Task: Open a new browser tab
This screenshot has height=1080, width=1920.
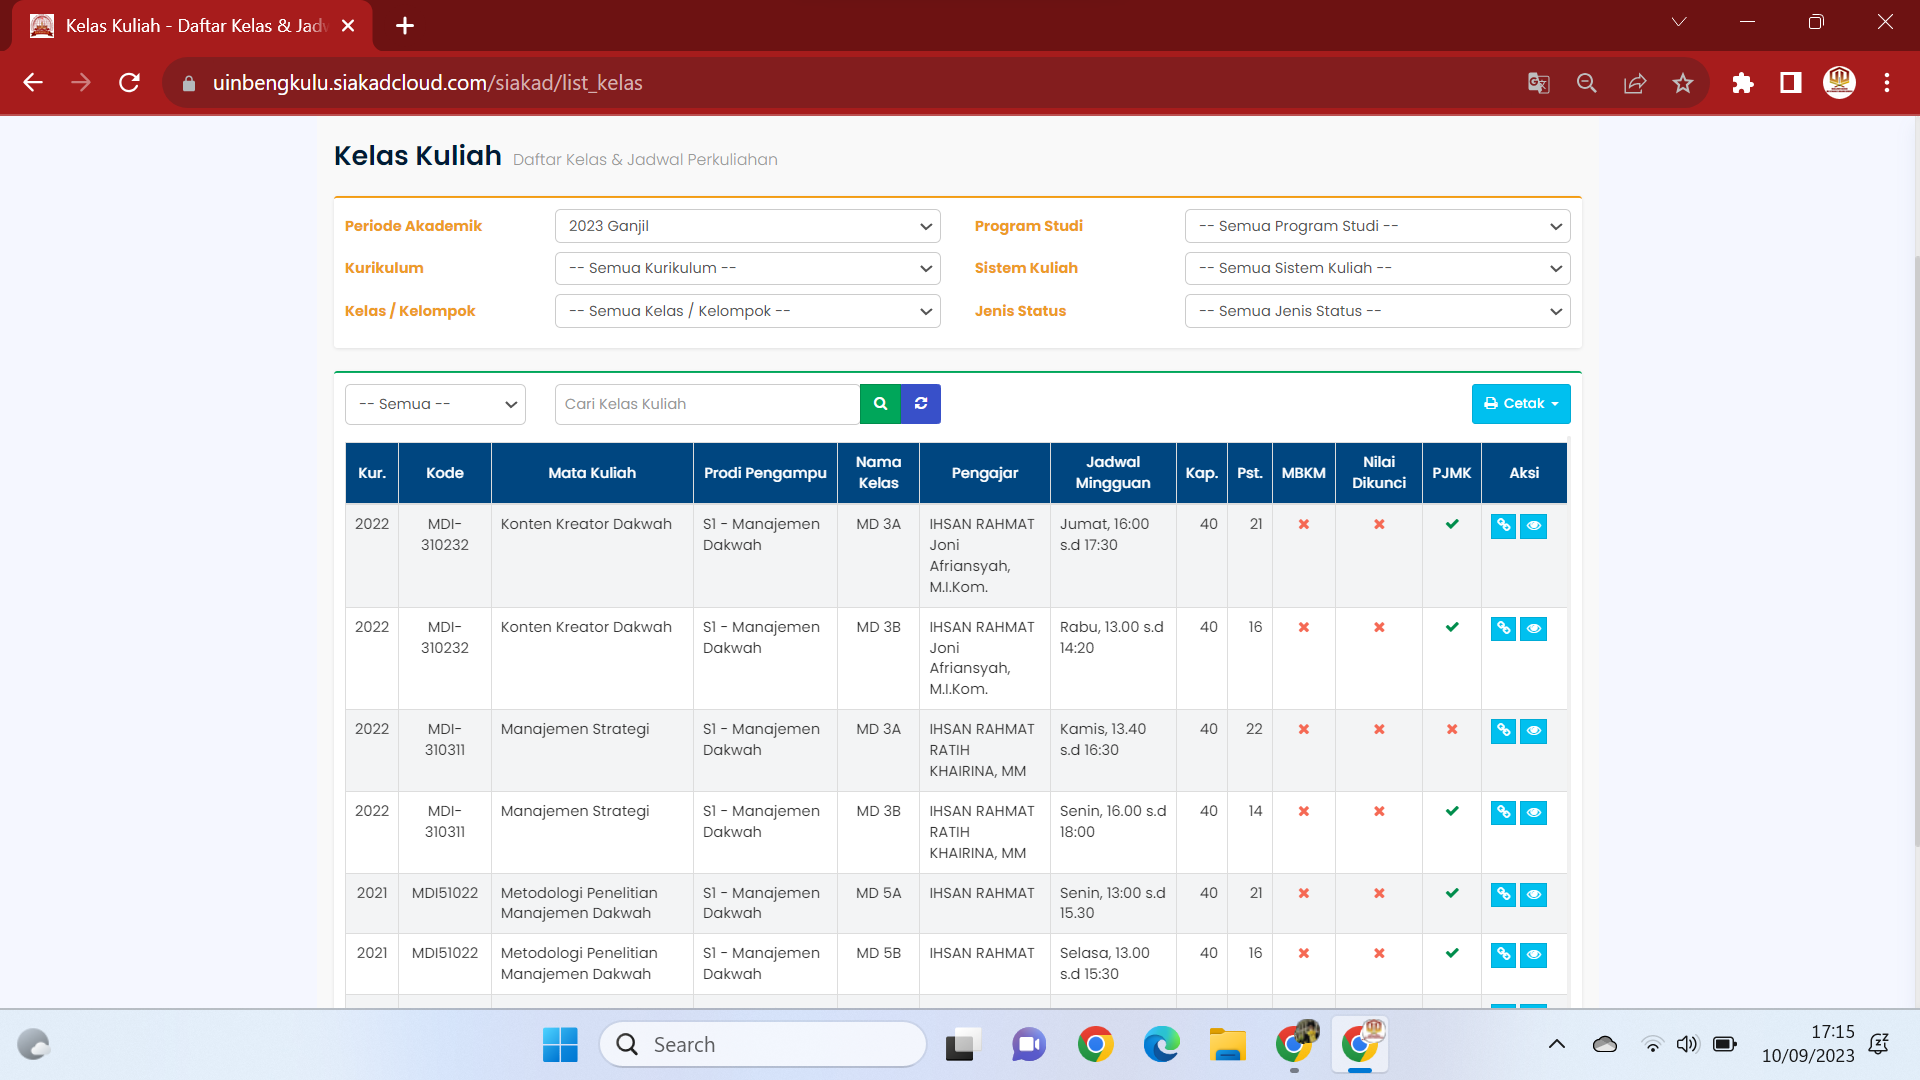Action: (x=405, y=26)
